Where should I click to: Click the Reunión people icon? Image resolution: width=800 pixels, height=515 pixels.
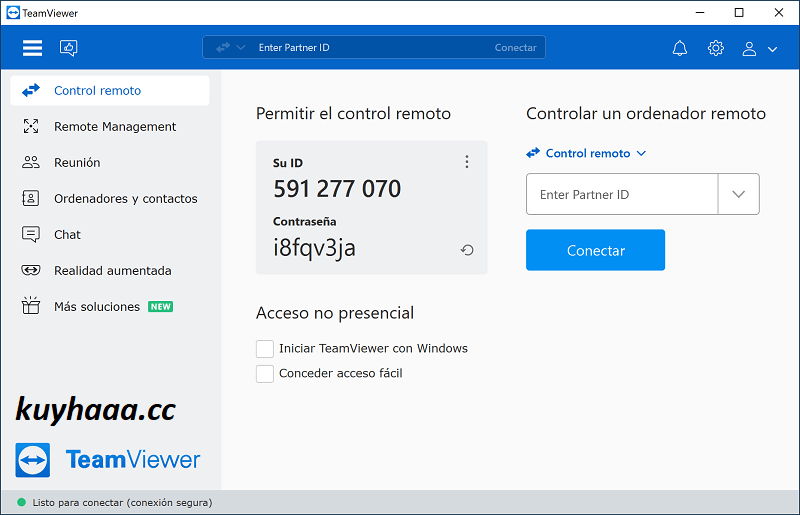click(x=31, y=162)
